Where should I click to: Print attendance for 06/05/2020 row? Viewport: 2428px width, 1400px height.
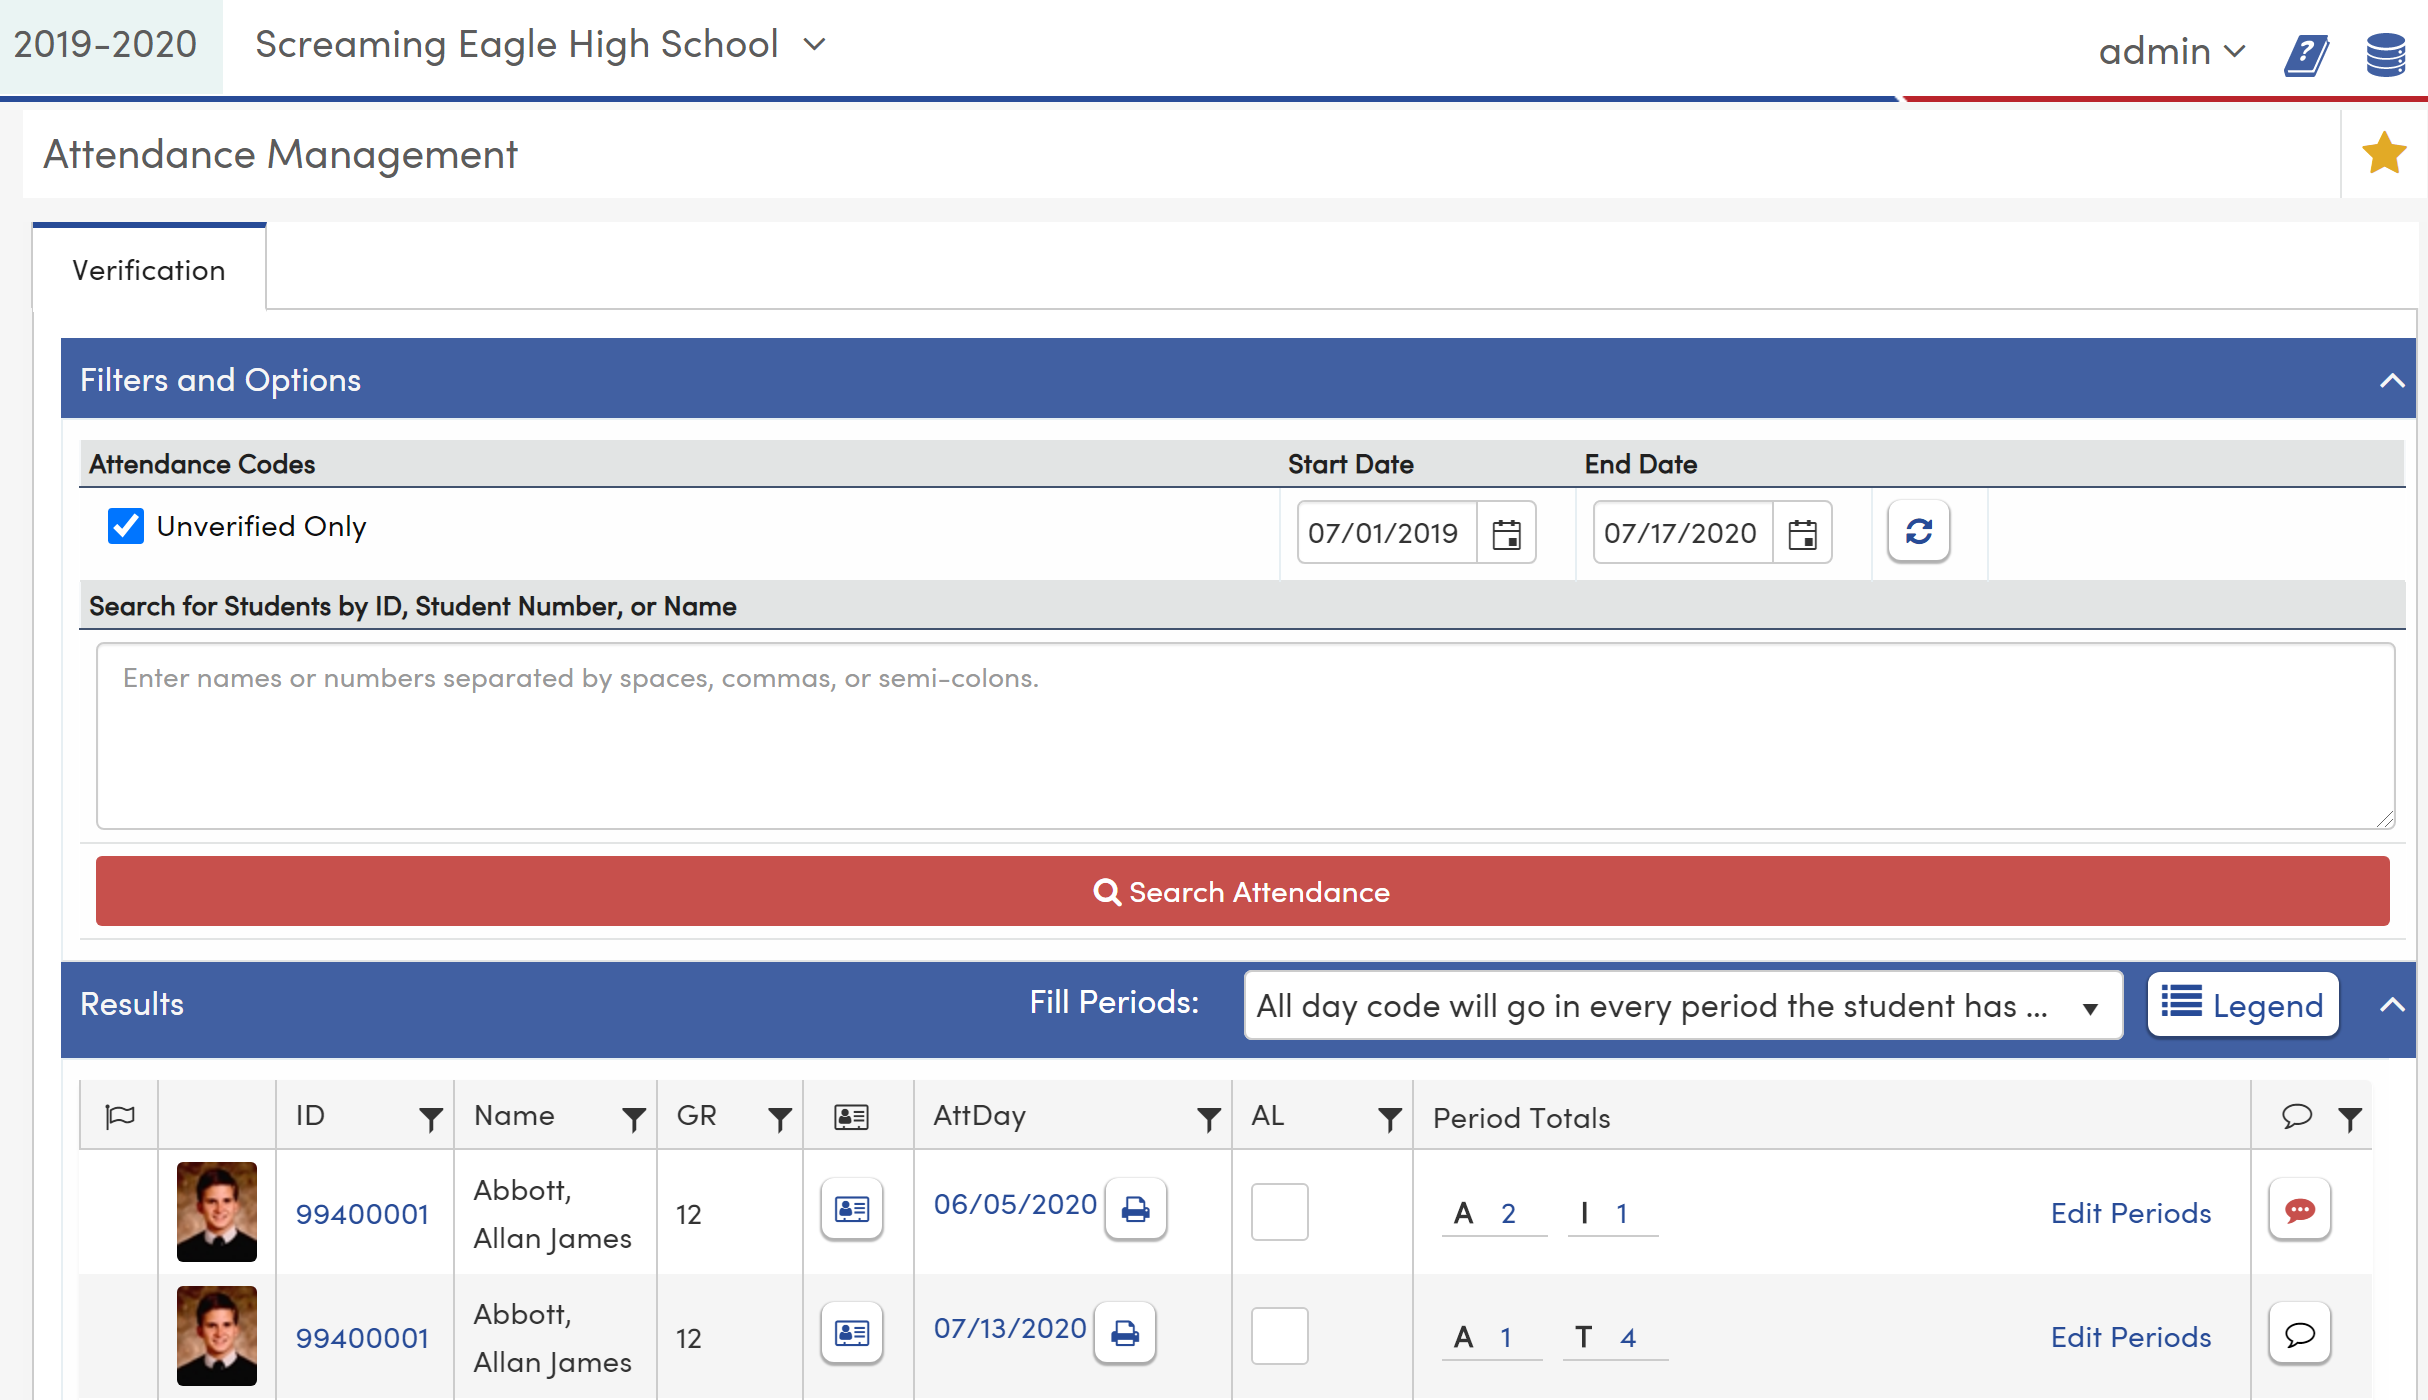1135,1209
